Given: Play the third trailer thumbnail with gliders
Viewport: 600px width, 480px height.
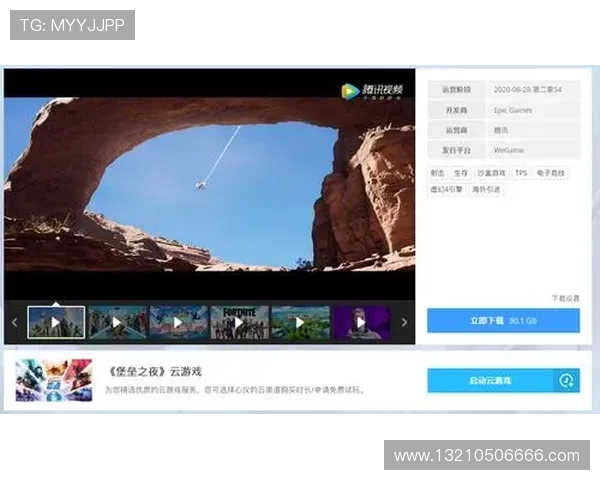Looking at the screenshot, I should tap(178, 322).
